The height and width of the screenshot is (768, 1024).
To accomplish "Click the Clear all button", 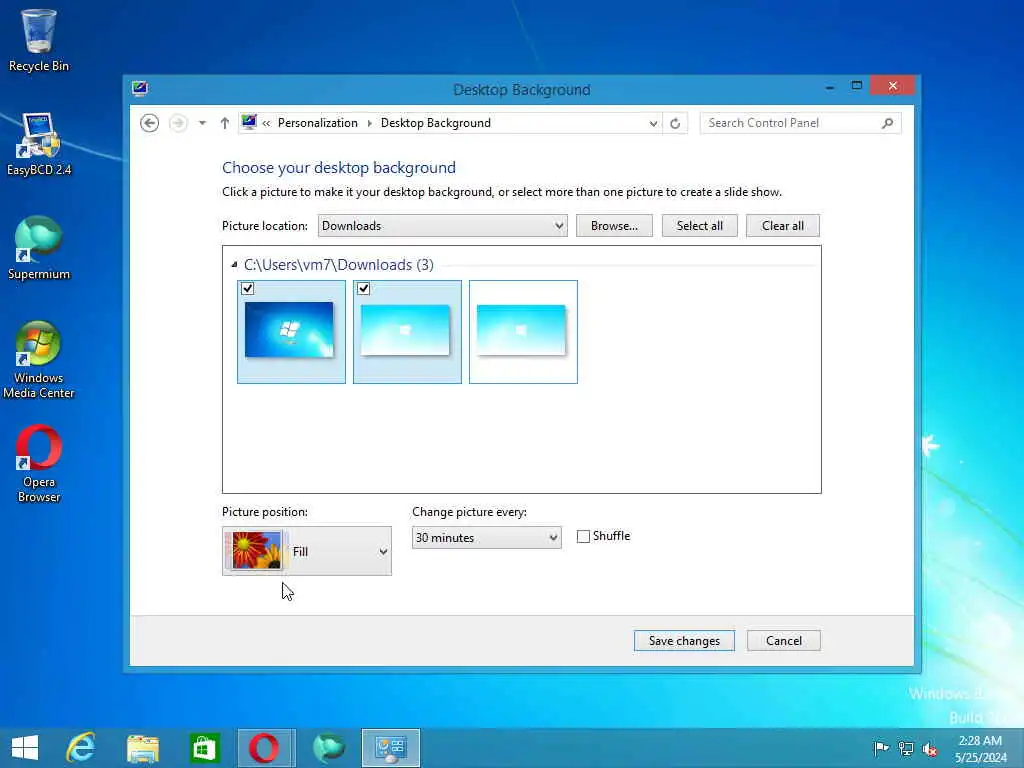I will click(x=782, y=225).
